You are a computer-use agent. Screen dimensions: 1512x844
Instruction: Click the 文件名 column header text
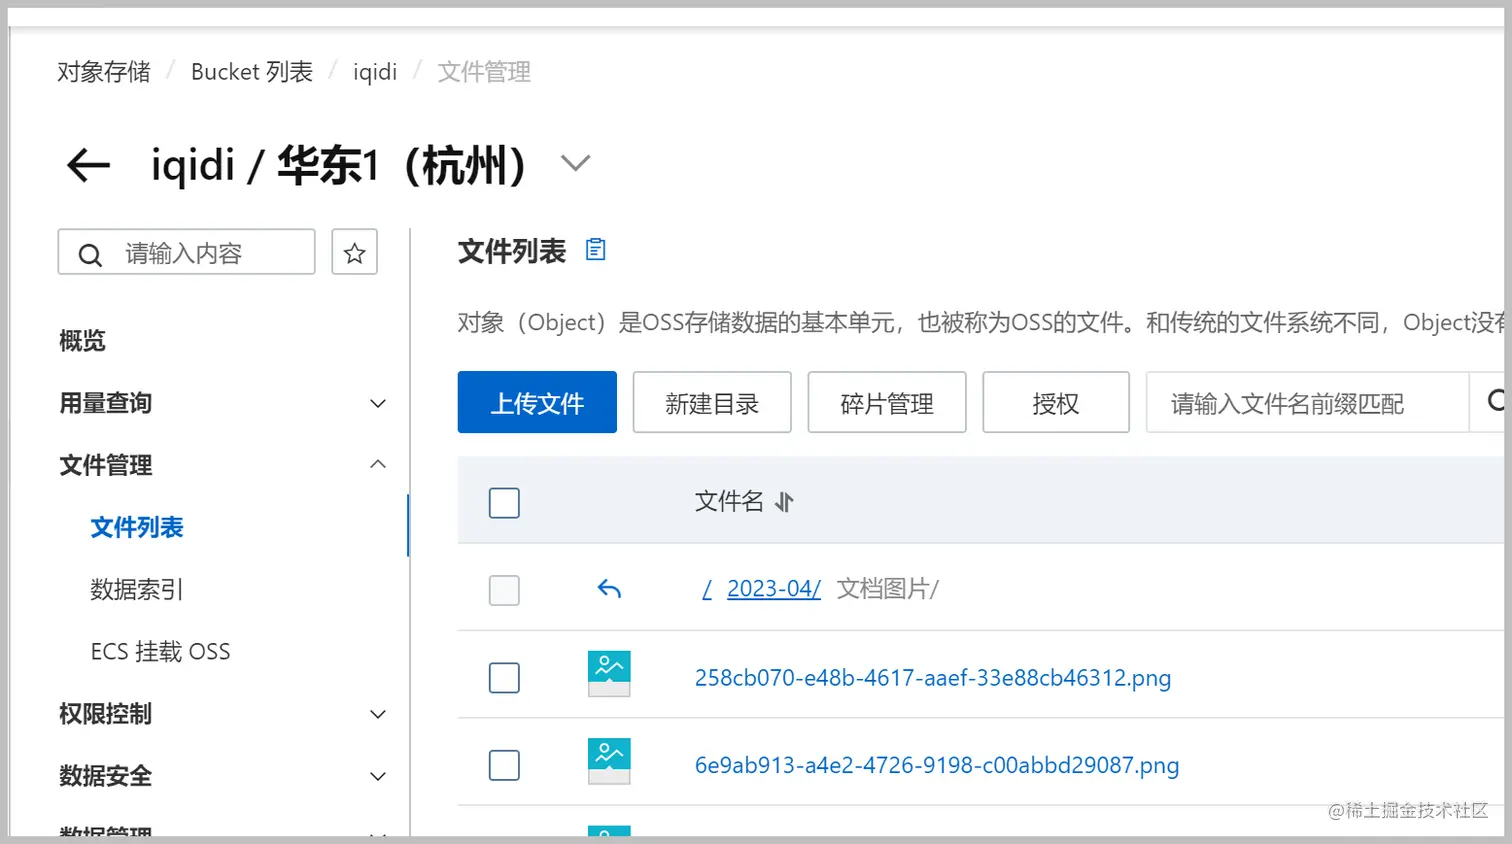[729, 502]
